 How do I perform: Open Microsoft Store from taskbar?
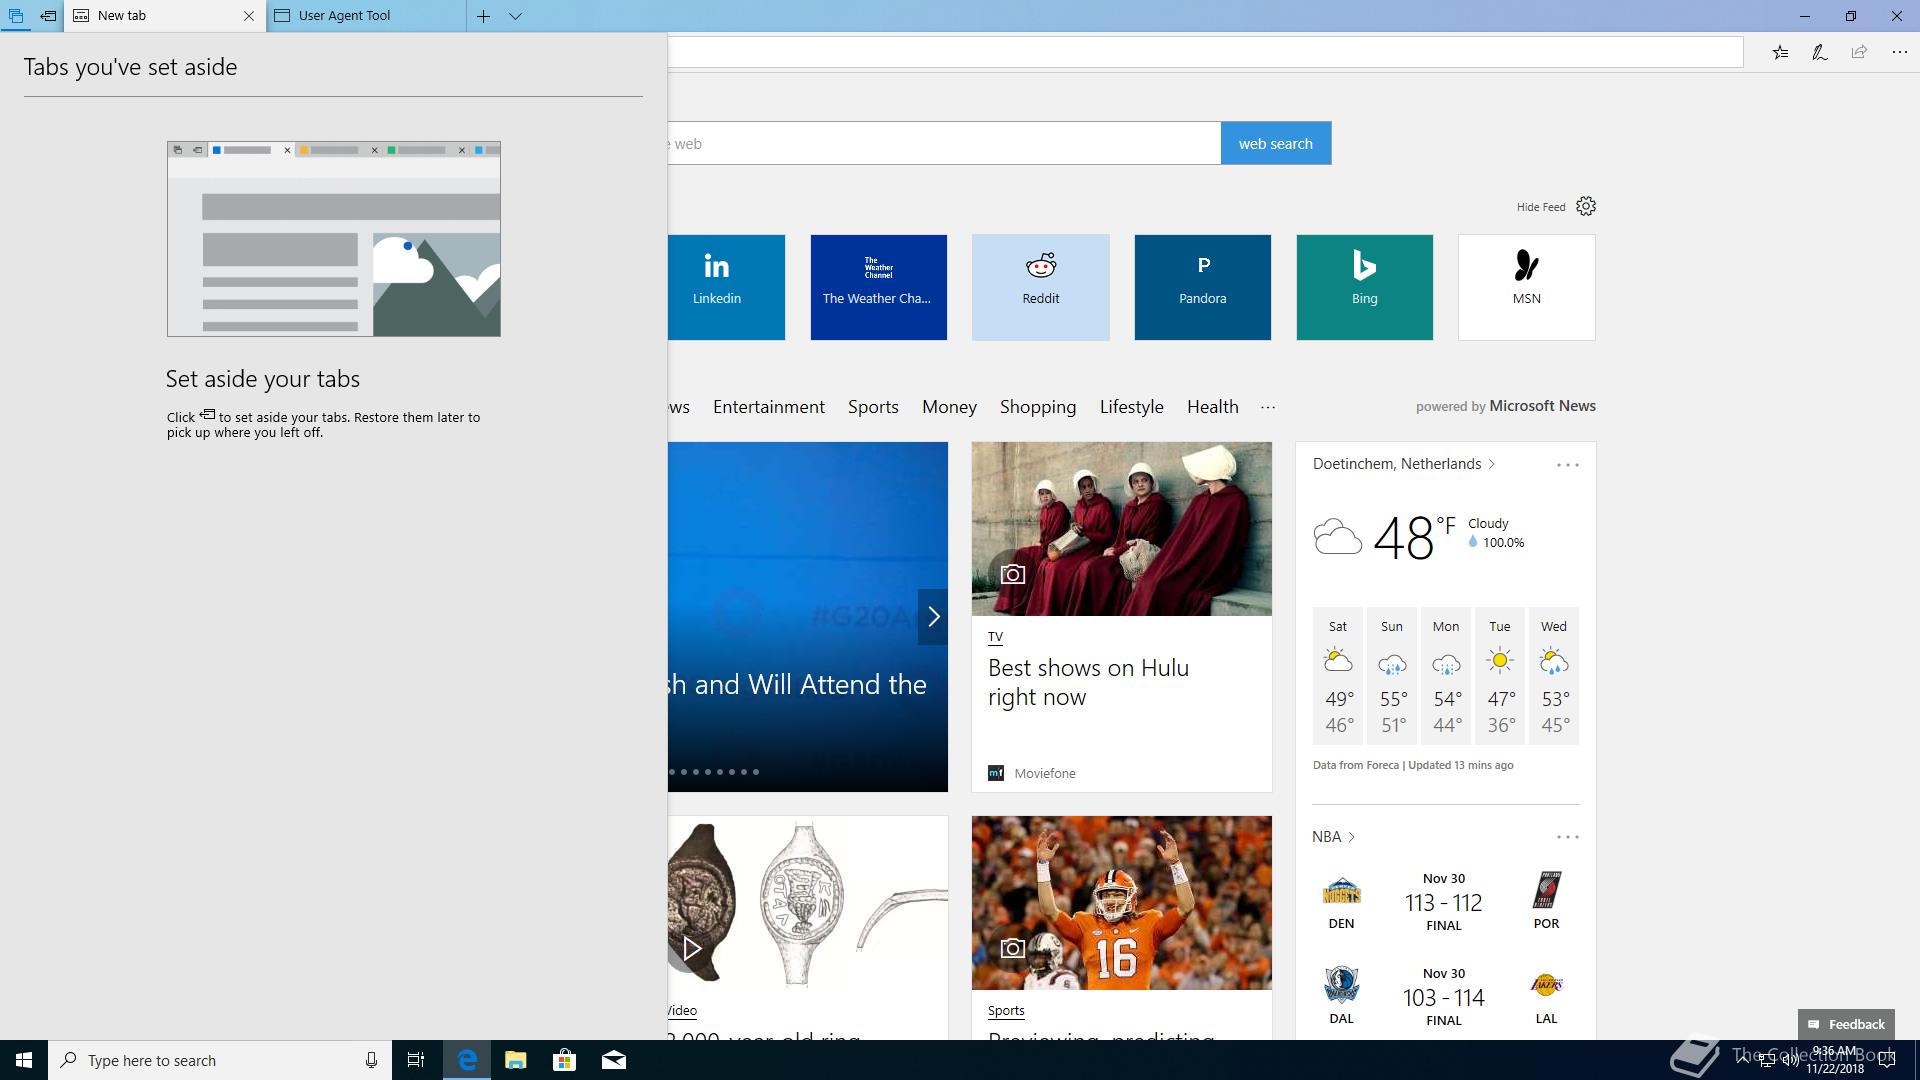pos(564,1060)
